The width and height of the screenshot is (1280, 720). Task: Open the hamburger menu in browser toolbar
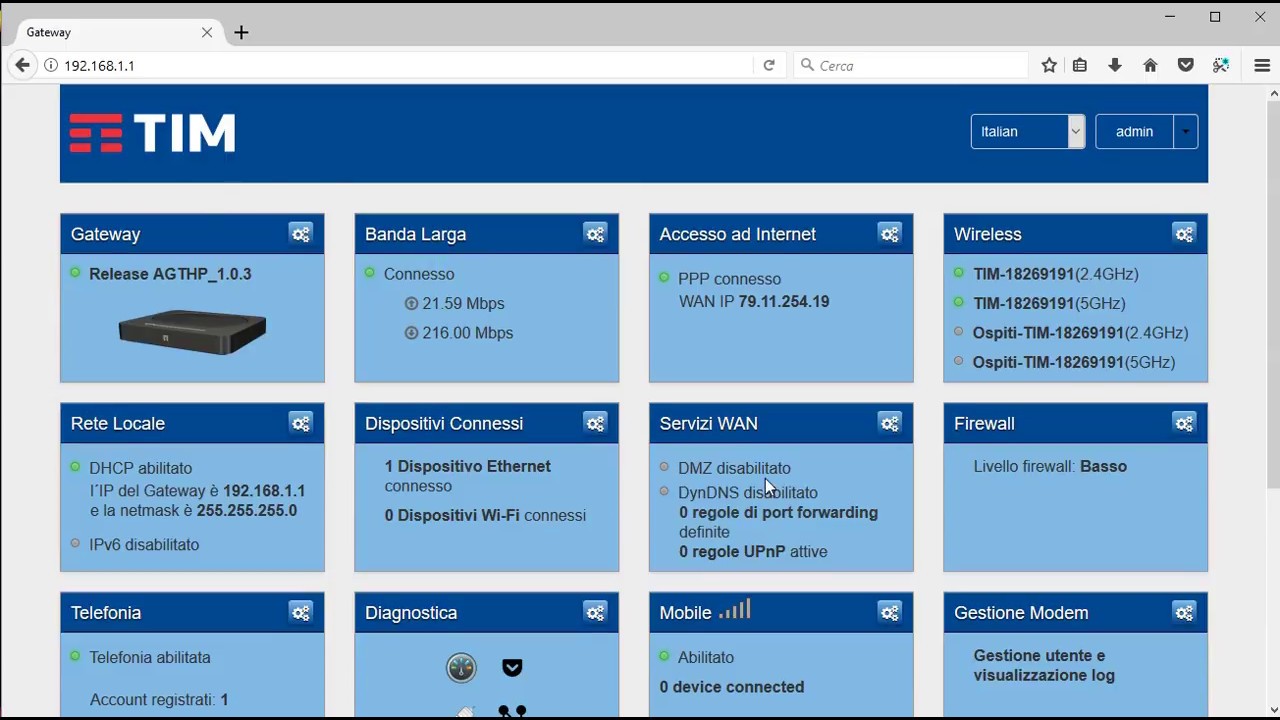point(1262,65)
